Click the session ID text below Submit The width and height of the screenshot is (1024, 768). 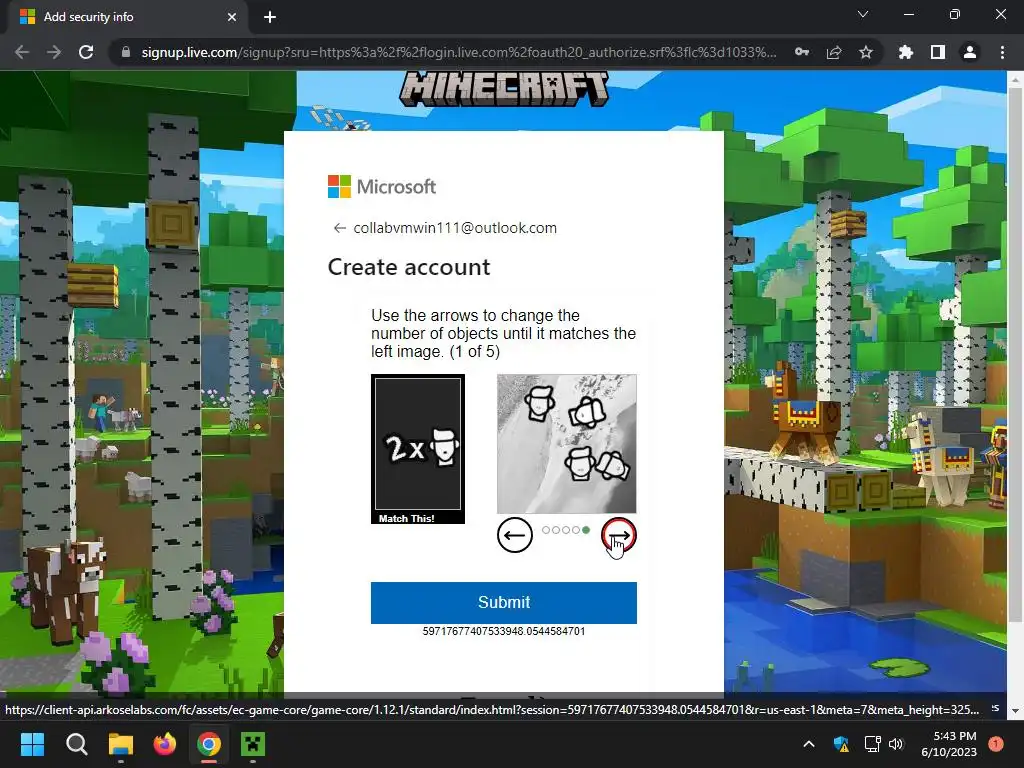(x=504, y=631)
